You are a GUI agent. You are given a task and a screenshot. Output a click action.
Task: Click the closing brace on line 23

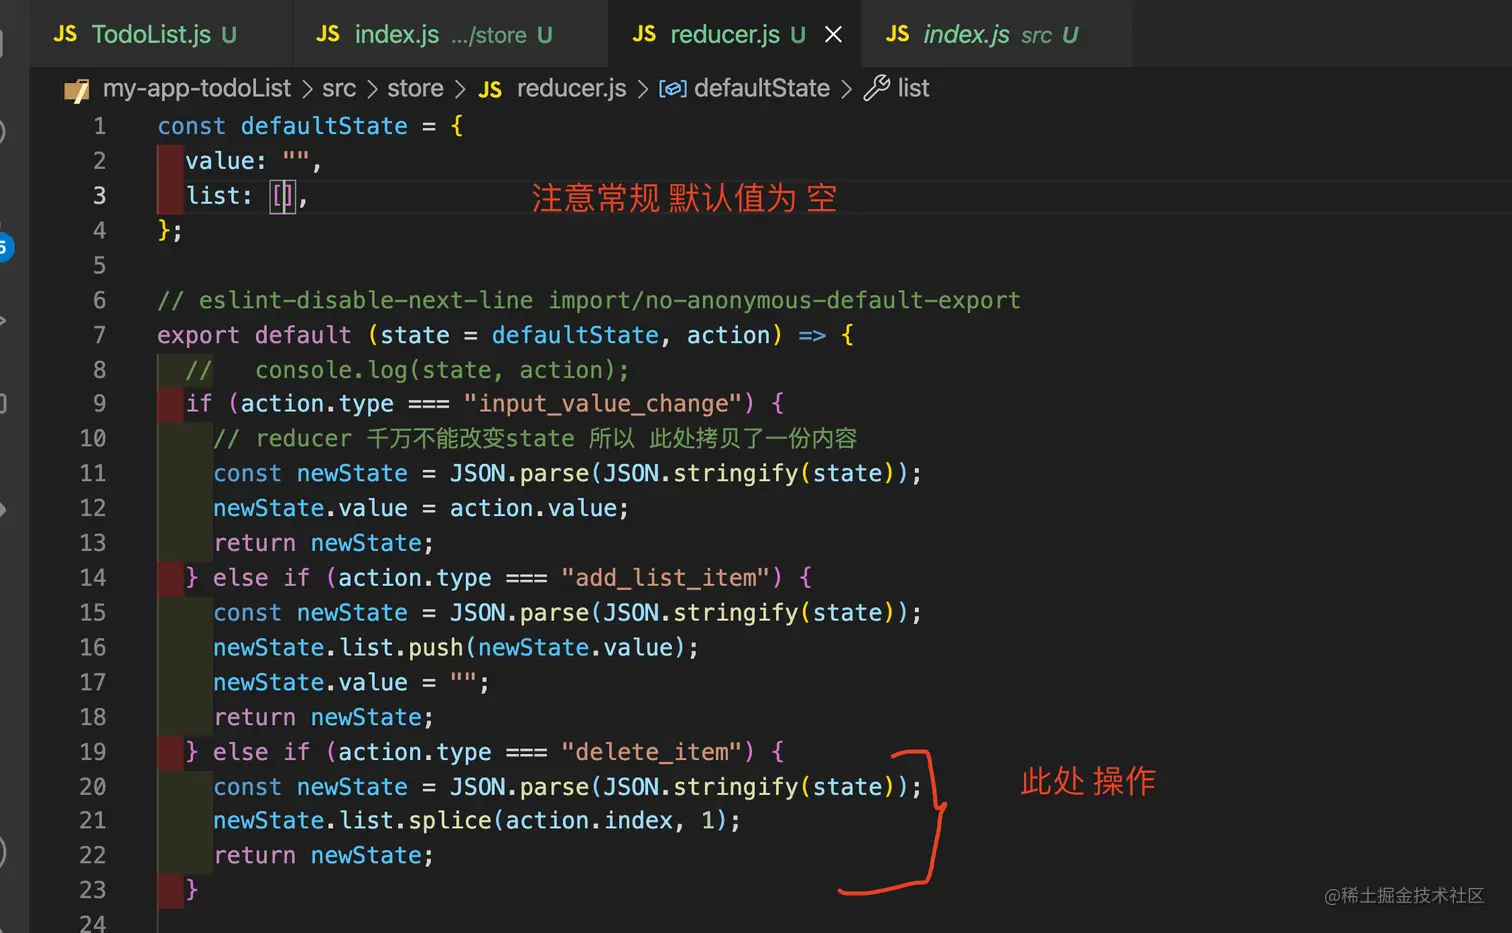click(x=191, y=890)
